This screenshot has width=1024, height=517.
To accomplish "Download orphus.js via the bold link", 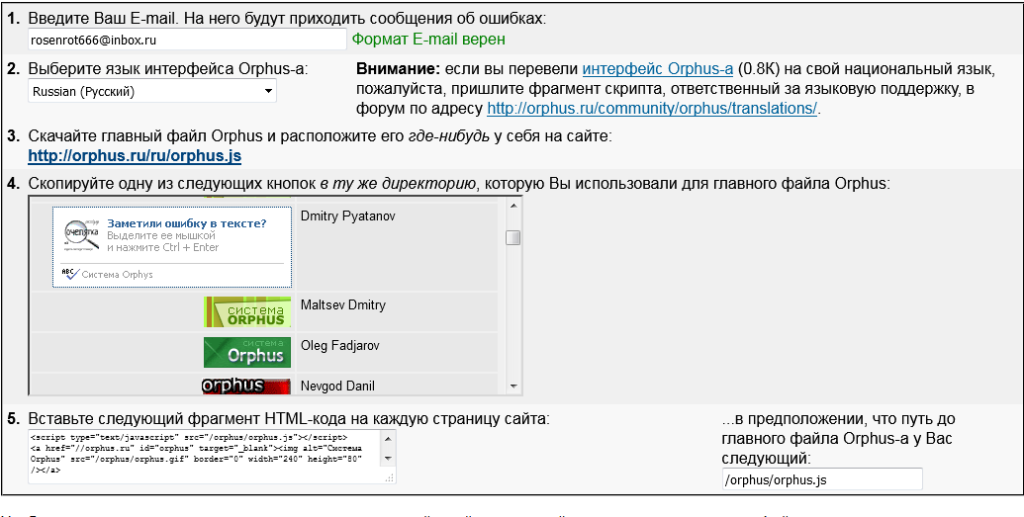I will coord(135,157).
